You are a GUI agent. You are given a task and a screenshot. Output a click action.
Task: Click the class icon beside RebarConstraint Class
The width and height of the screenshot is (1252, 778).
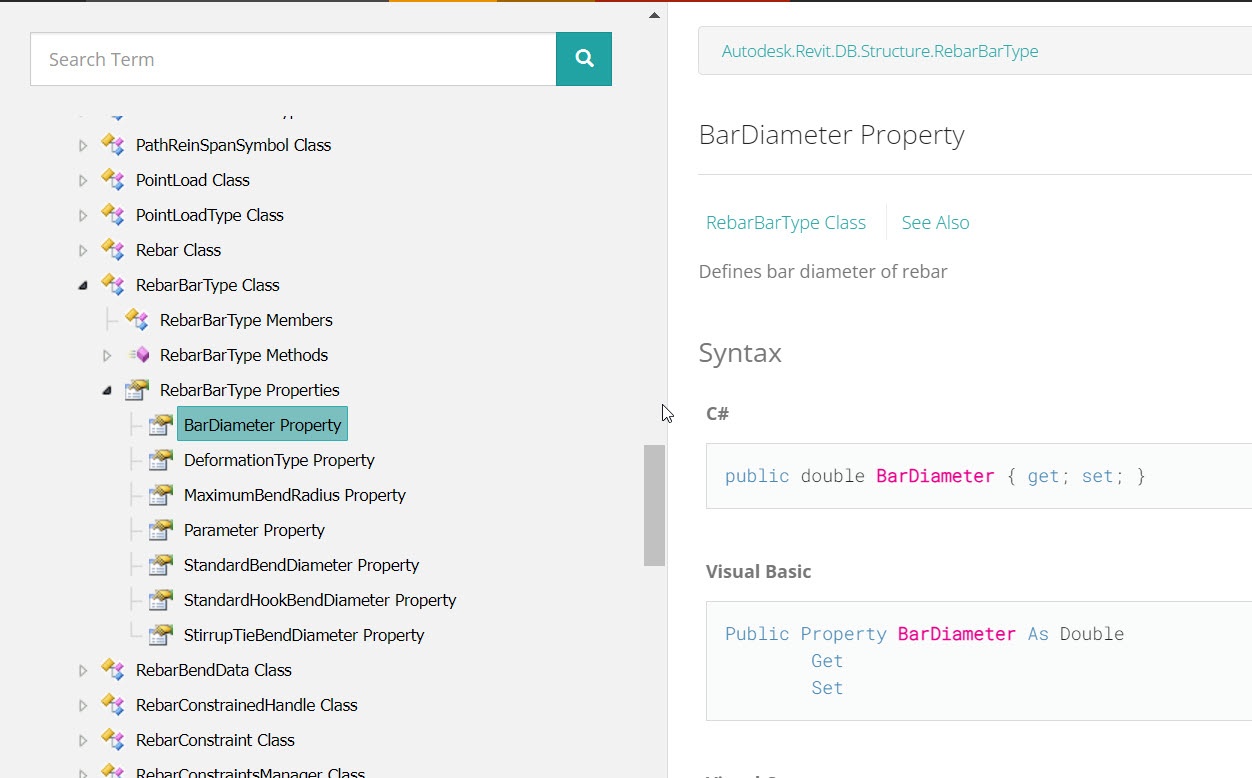113,740
